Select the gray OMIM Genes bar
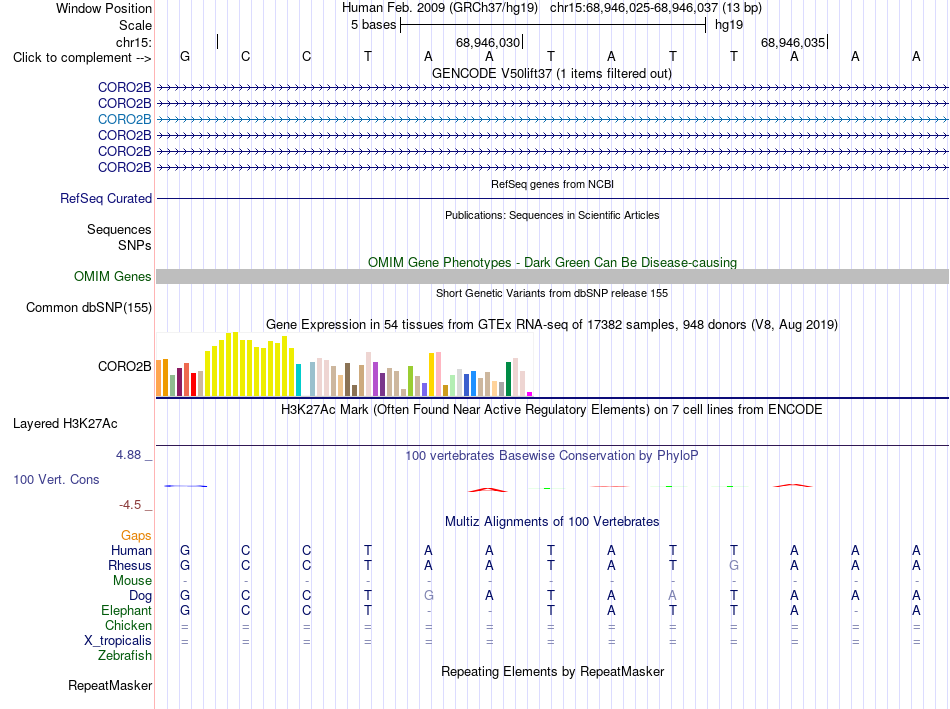Image resolution: width=950 pixels, height=709 pixels. 552,276
